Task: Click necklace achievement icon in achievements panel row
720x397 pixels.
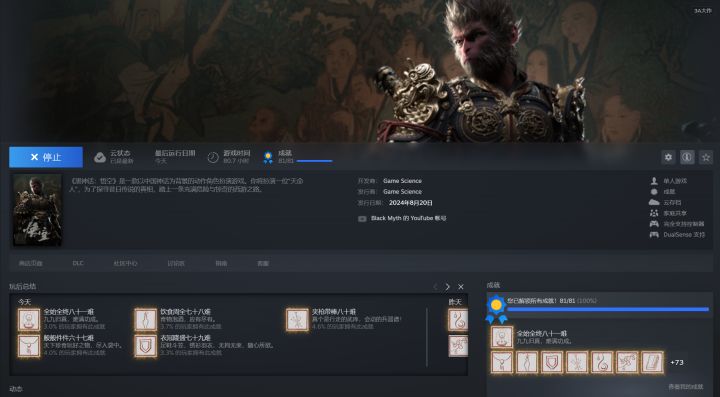Action: [x=502, y=362]
